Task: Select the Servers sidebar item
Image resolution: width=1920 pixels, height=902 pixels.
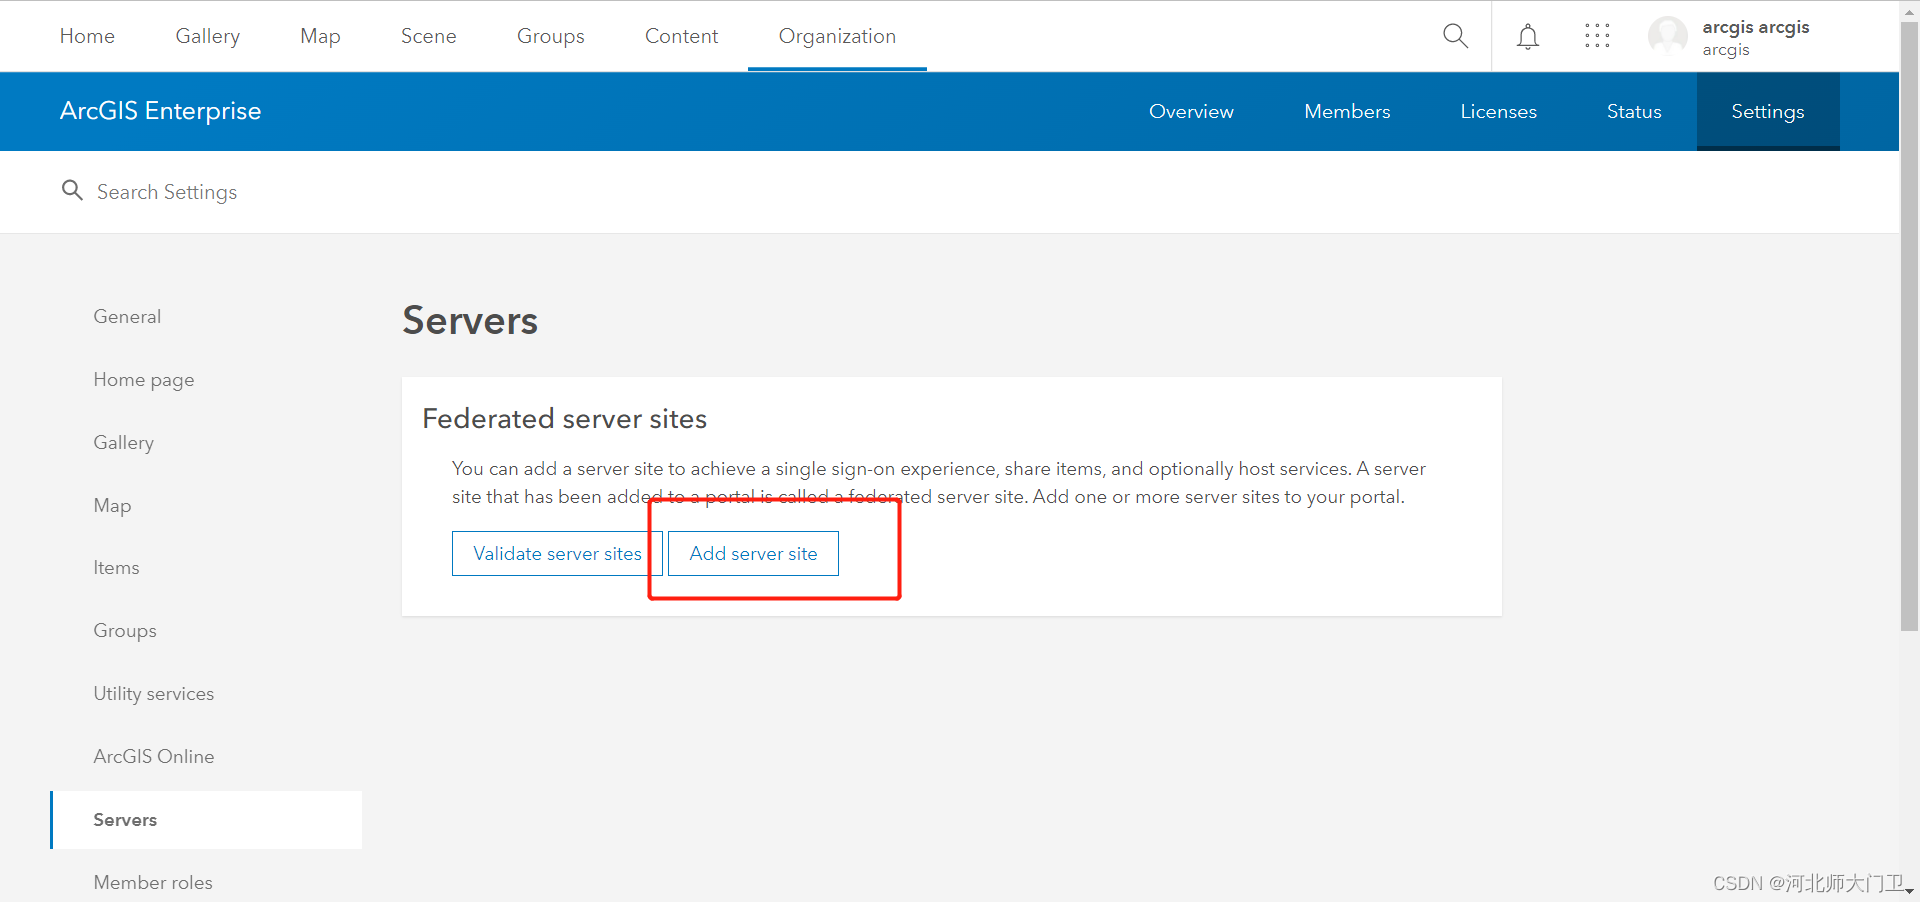Action: 206,820
